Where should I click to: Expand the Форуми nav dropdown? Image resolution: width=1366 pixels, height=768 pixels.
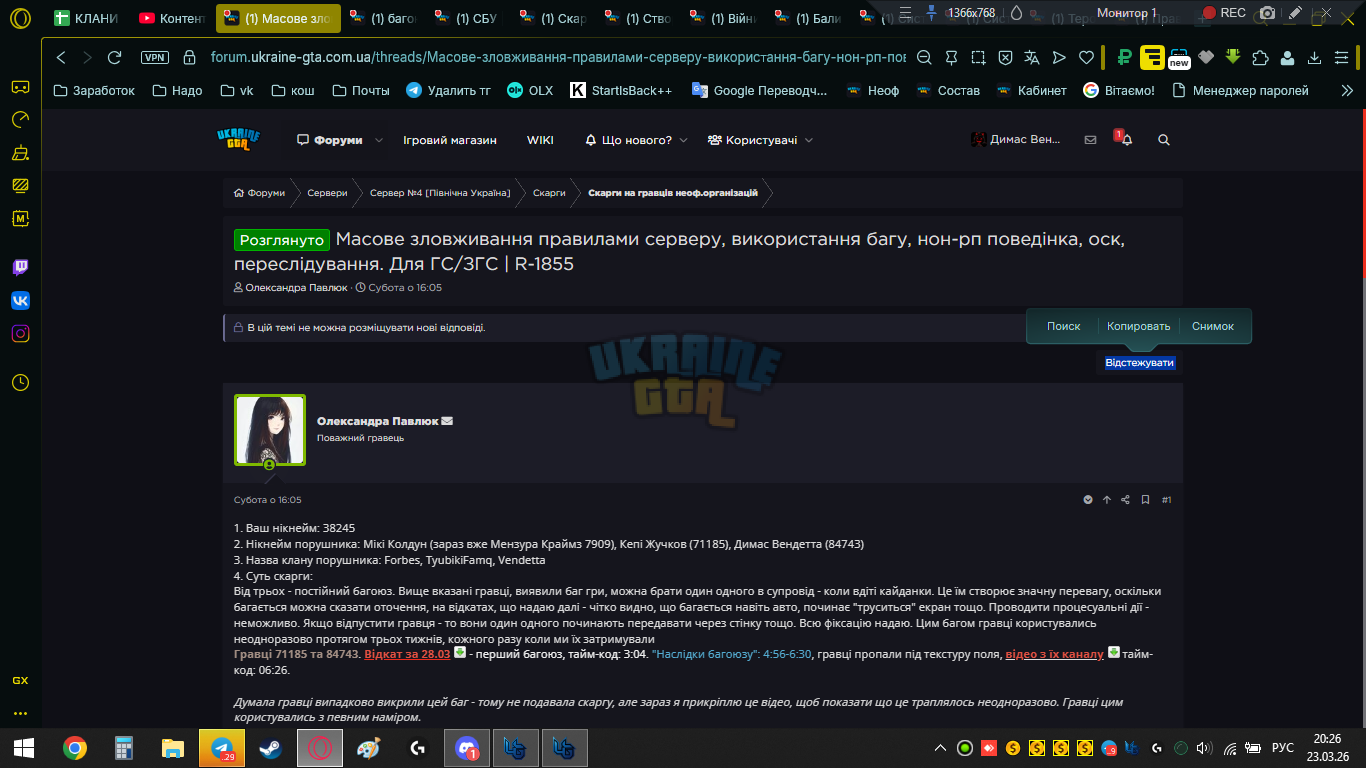[x=379, y=140]
